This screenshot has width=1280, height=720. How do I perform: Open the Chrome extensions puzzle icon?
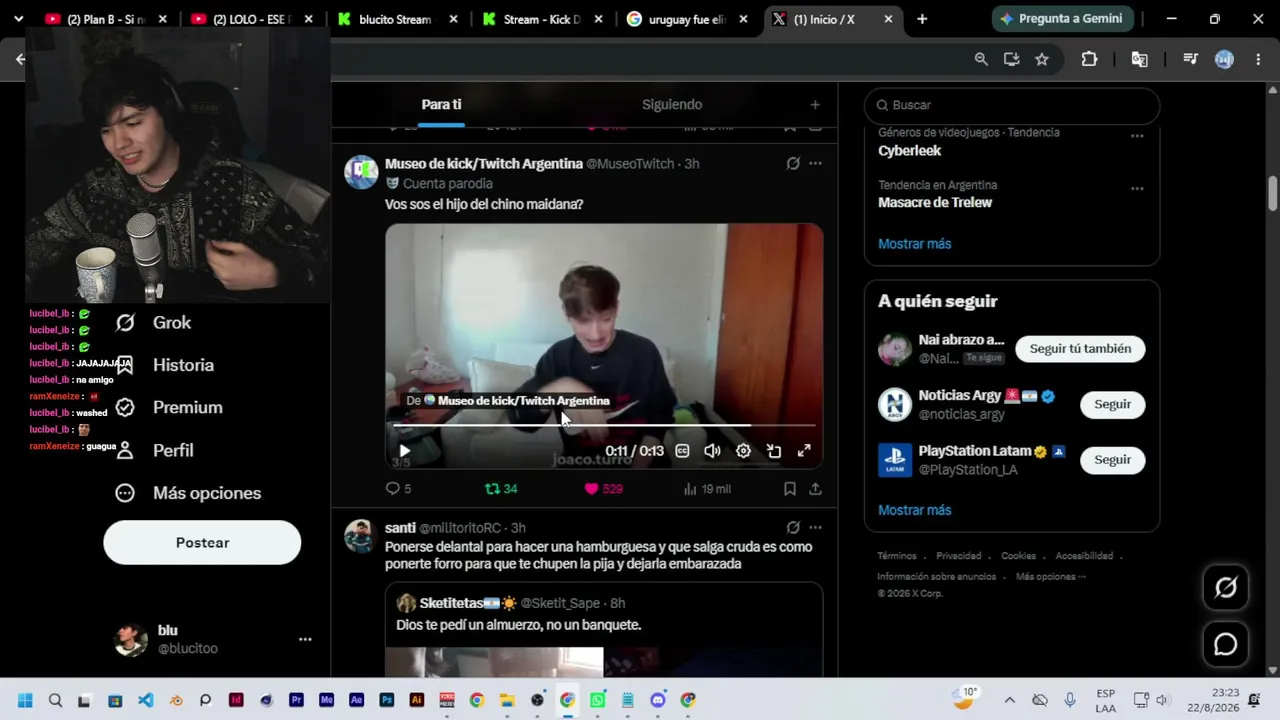click(1089, 59)
